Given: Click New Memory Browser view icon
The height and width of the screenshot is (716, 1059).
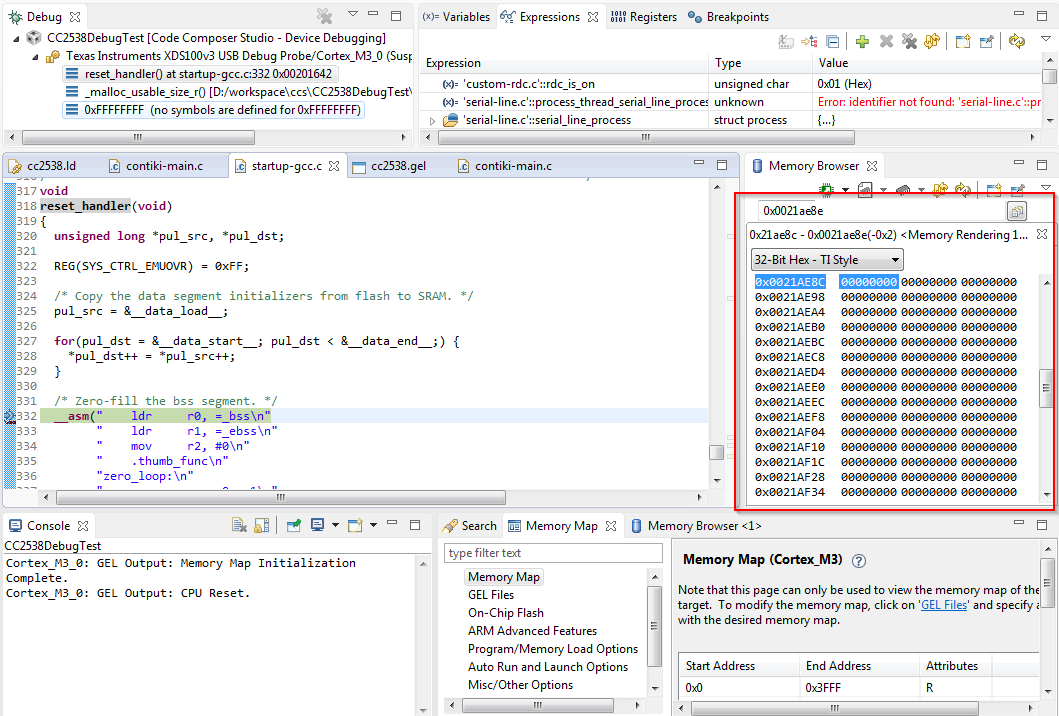Looking at the screenshot, I should 993,190.
